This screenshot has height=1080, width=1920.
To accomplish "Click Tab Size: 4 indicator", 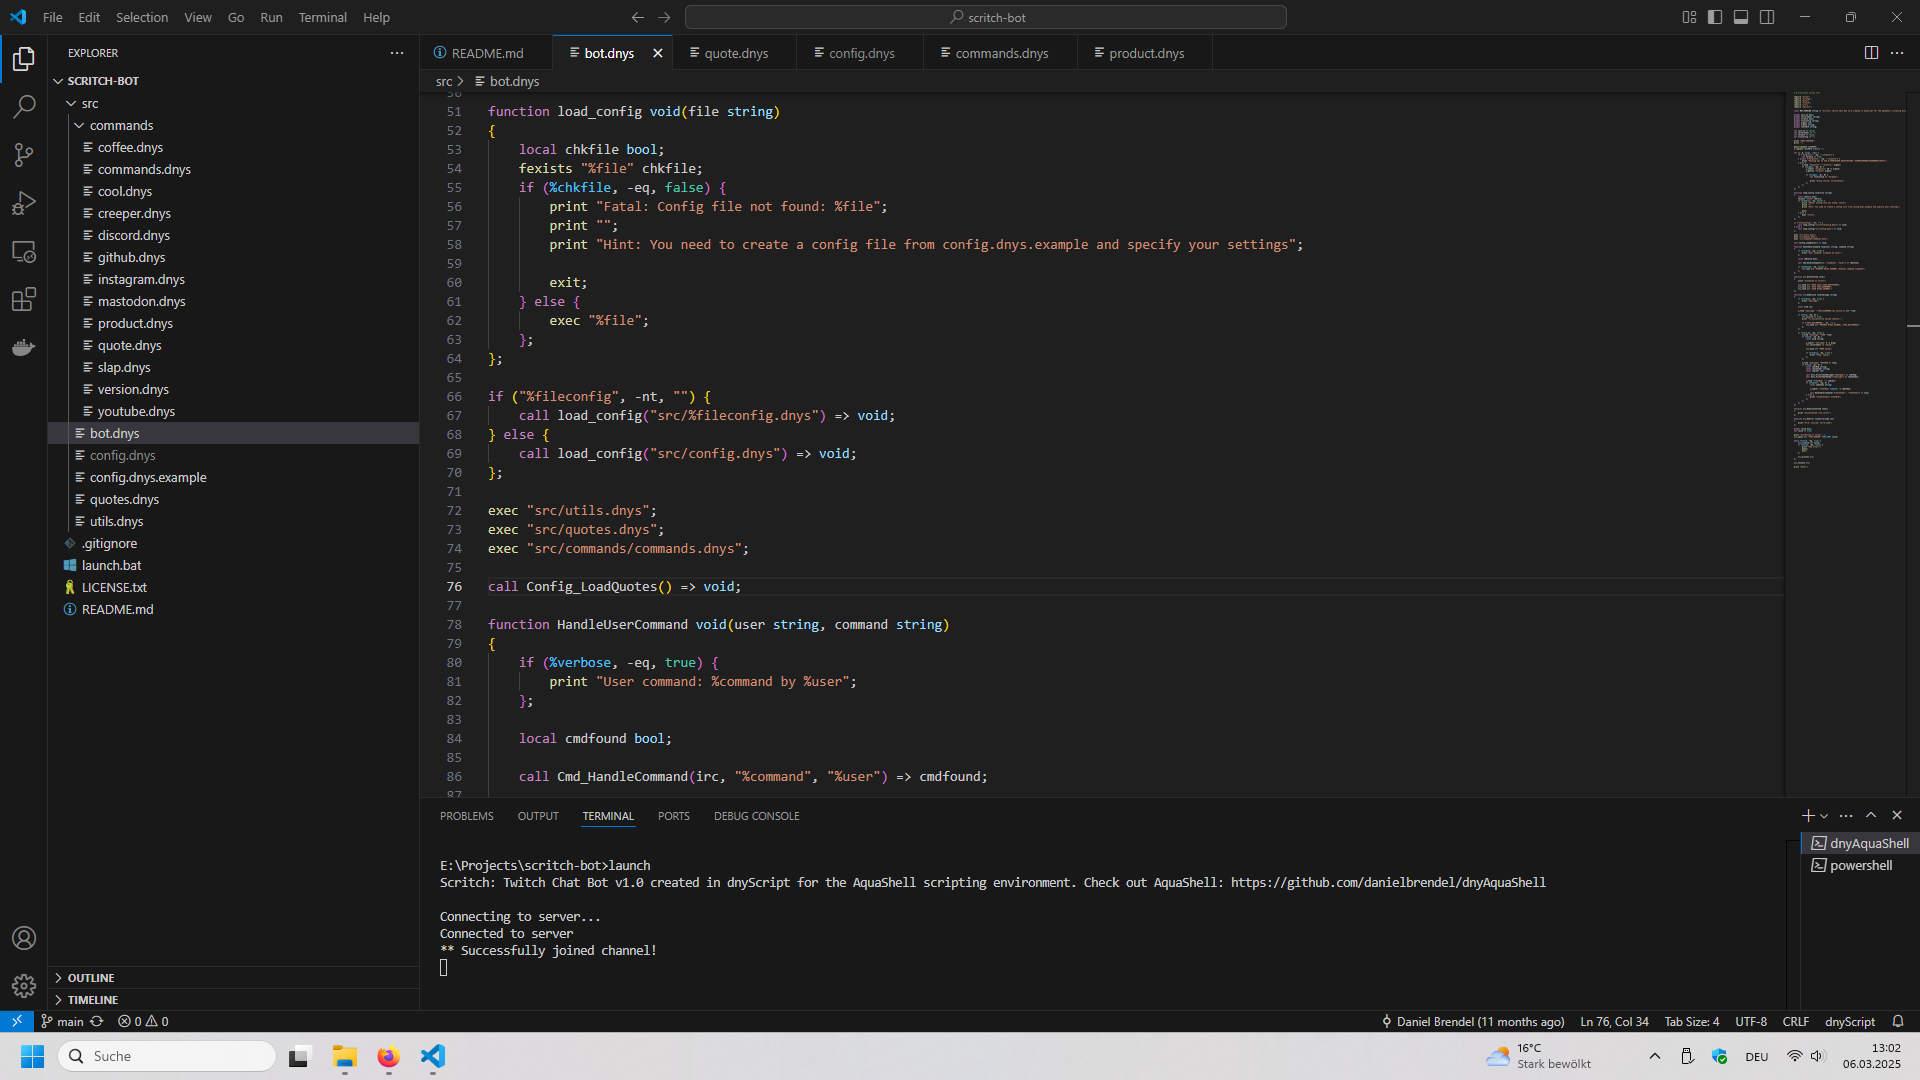I will pos(1691,1021).
